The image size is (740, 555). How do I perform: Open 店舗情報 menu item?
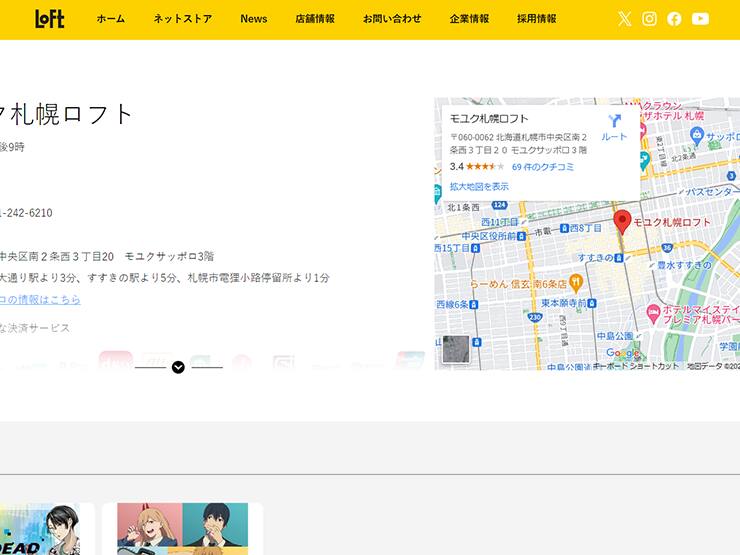(x=315, y=19)
